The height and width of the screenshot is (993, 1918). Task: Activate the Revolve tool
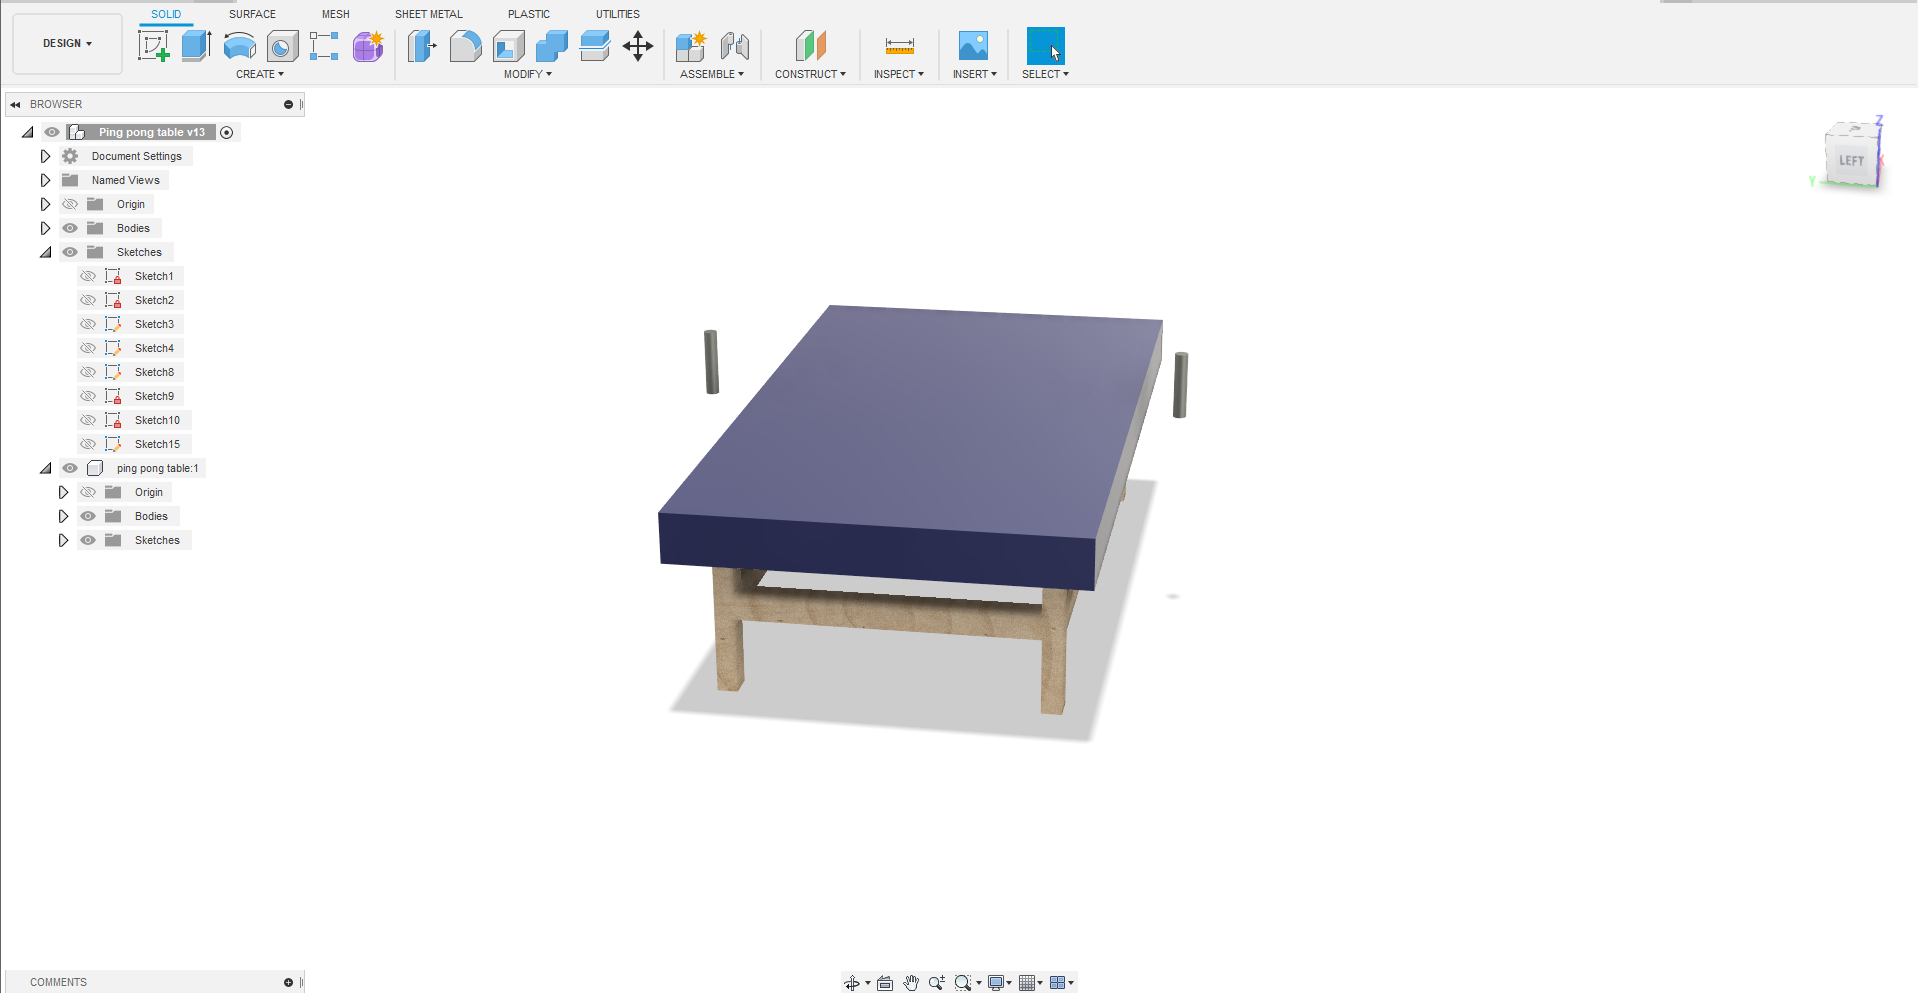pyautogui.click(x=239, y=46)
